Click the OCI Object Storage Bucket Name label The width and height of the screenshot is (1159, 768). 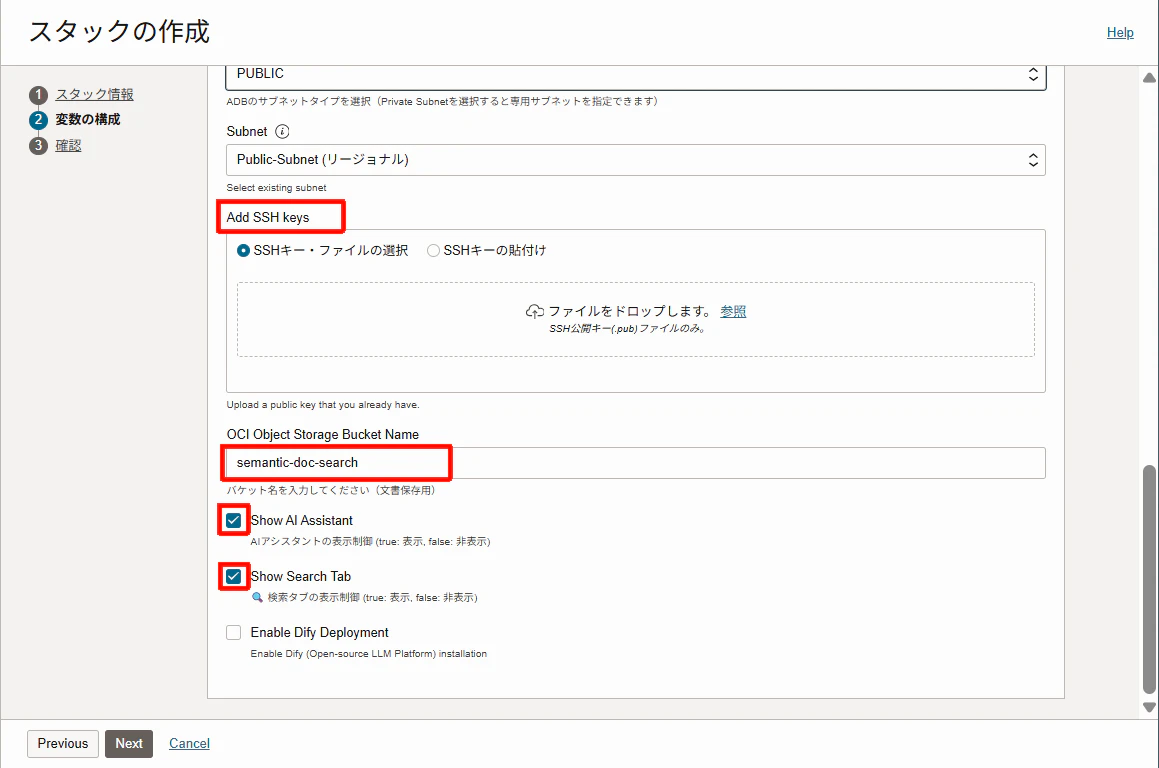tap(323, 435)
